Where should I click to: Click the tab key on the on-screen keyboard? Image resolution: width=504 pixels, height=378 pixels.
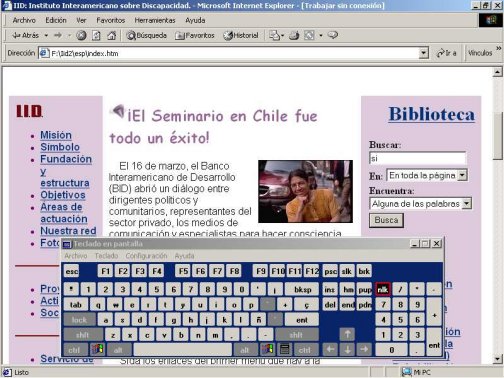76,305
